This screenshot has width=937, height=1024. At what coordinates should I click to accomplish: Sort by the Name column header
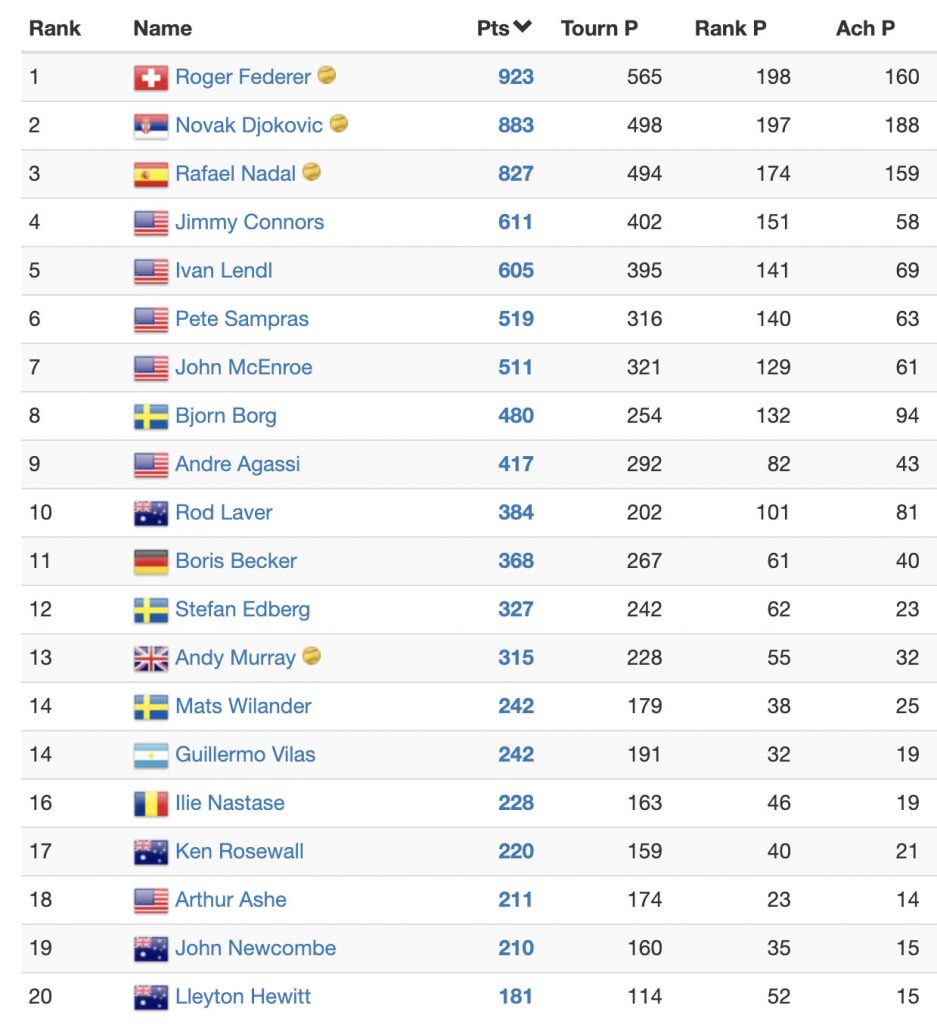coord(163,28)
